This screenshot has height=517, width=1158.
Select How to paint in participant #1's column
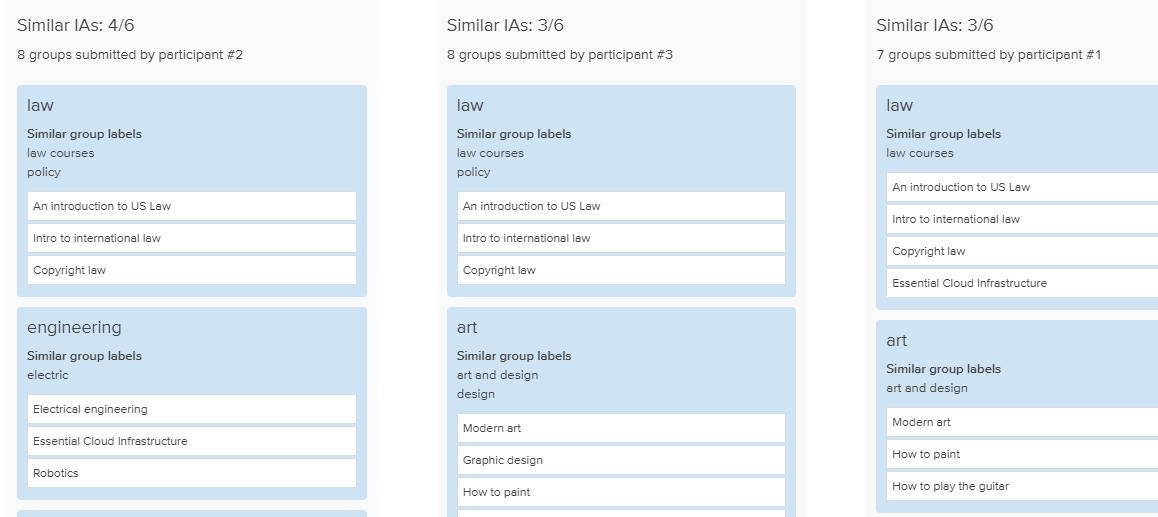pyautogui.click(x=1022, y=454)
